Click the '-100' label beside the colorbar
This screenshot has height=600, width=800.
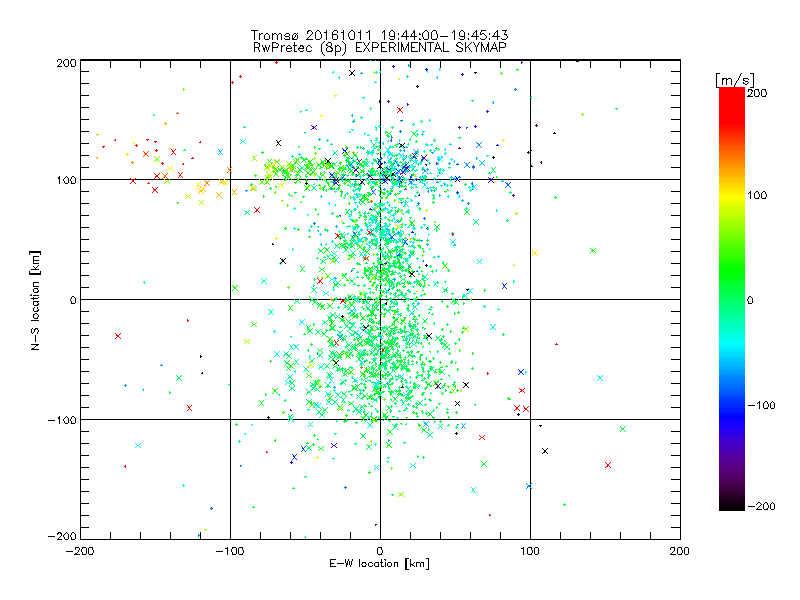[761, 405]
